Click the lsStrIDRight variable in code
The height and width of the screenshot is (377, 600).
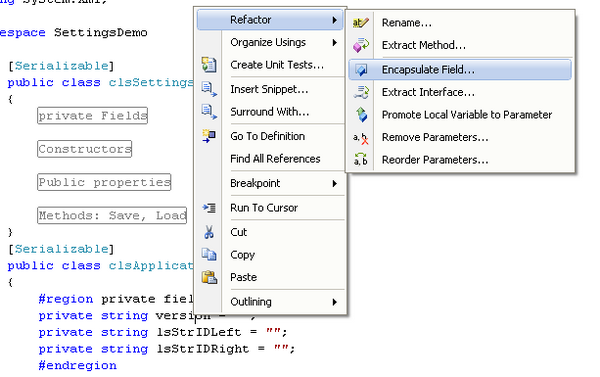pyautogui.click(x=202, y=349)
